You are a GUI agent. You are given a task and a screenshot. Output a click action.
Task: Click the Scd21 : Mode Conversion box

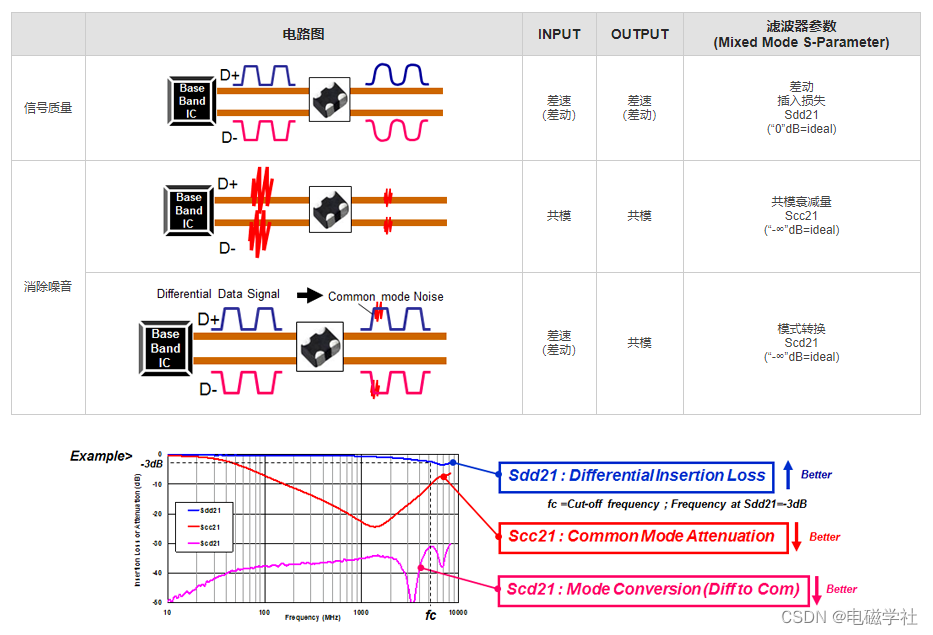tap(653, 590)
